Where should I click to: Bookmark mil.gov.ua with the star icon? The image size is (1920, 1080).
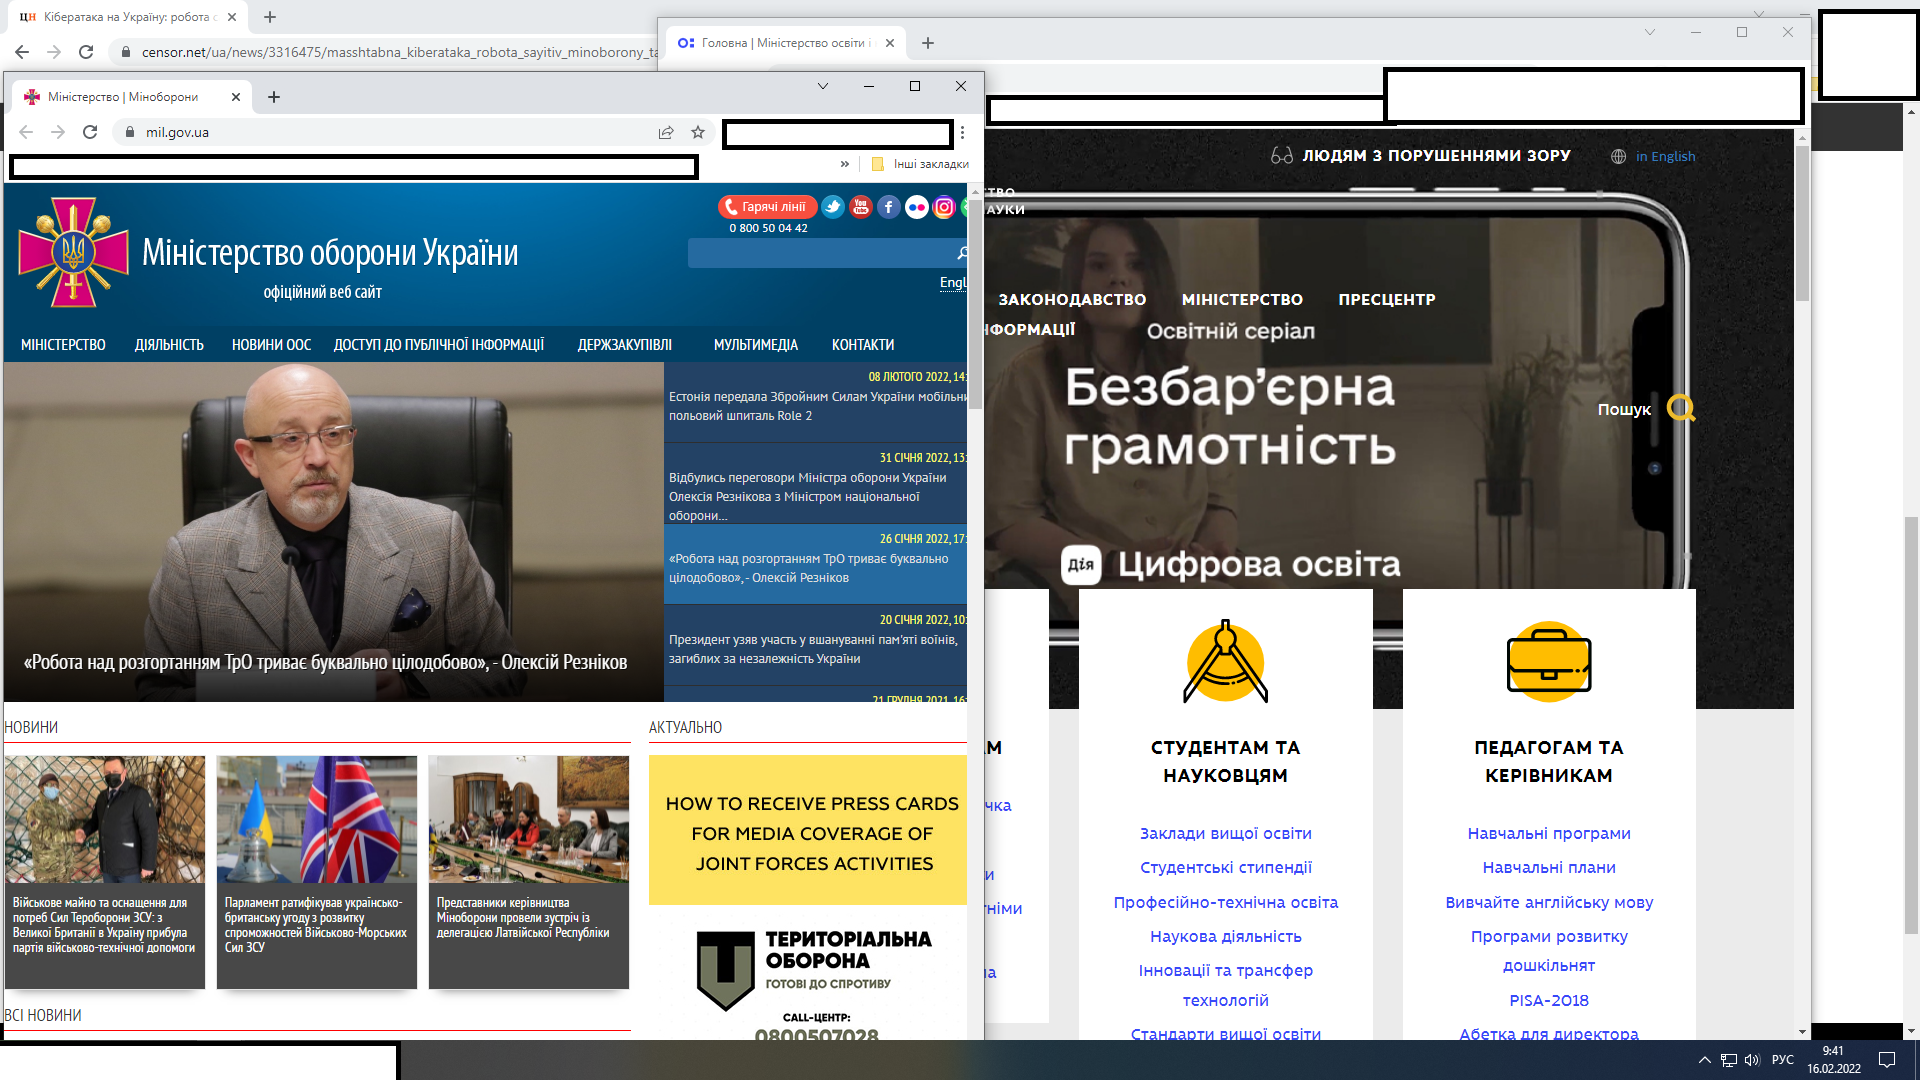pos(698,132)
